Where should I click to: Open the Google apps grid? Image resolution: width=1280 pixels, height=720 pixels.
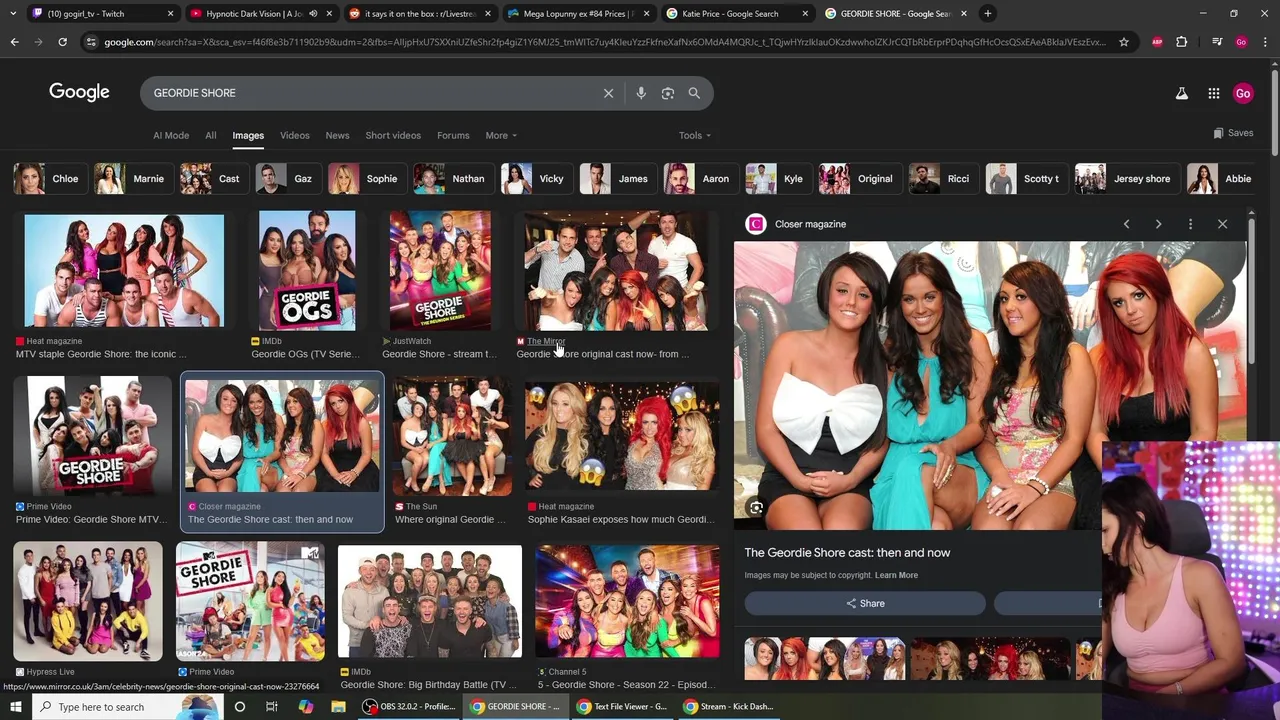tap(1213, 93)
